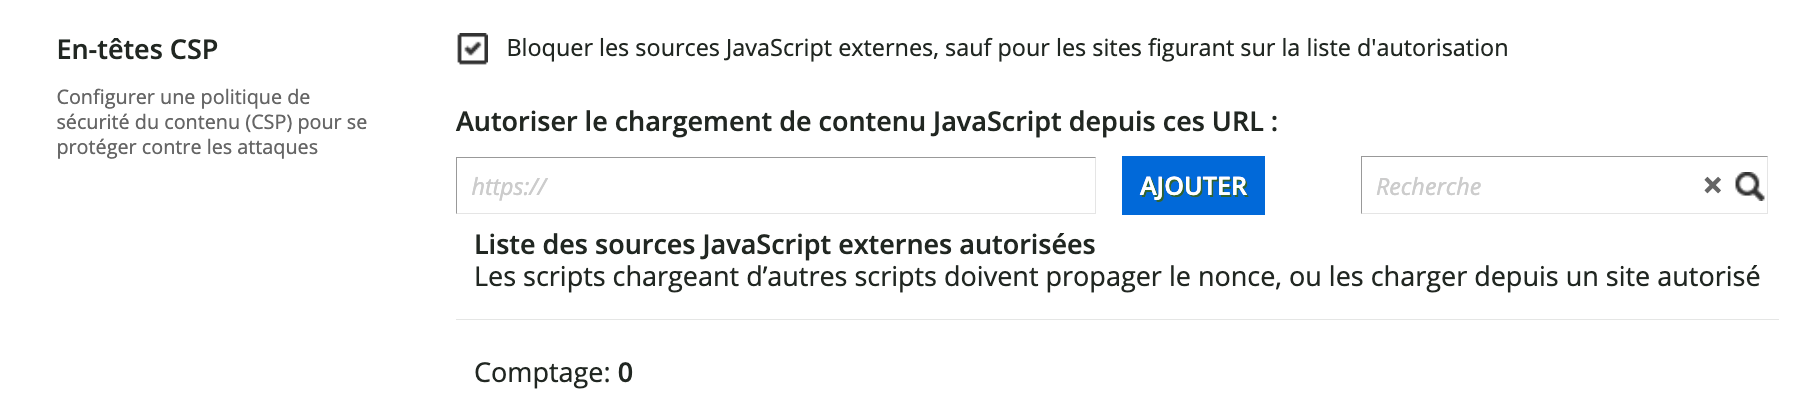This screenshot has height=416, width=1814.
Task: Click the 'Comptage' label
Action: pos(541,372)
